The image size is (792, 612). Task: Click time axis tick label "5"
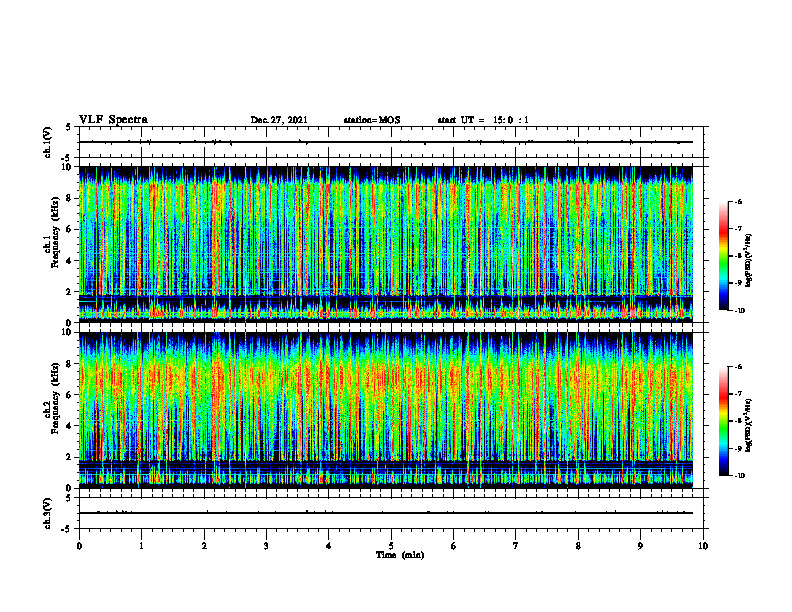point(391,546)
